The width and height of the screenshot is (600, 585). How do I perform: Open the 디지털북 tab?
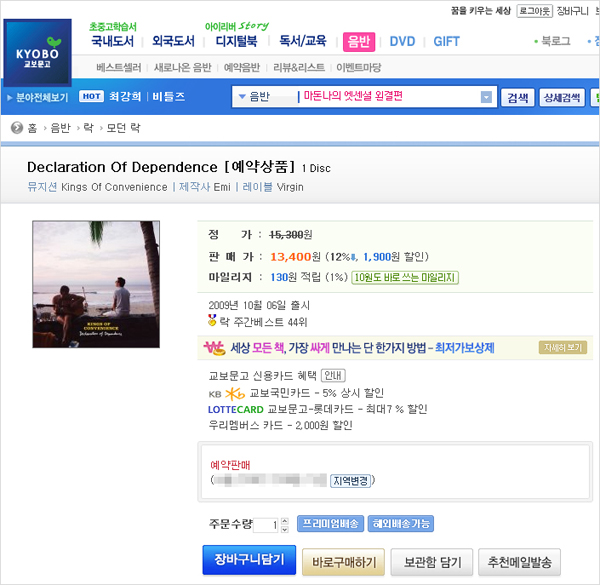click(236, 41)
